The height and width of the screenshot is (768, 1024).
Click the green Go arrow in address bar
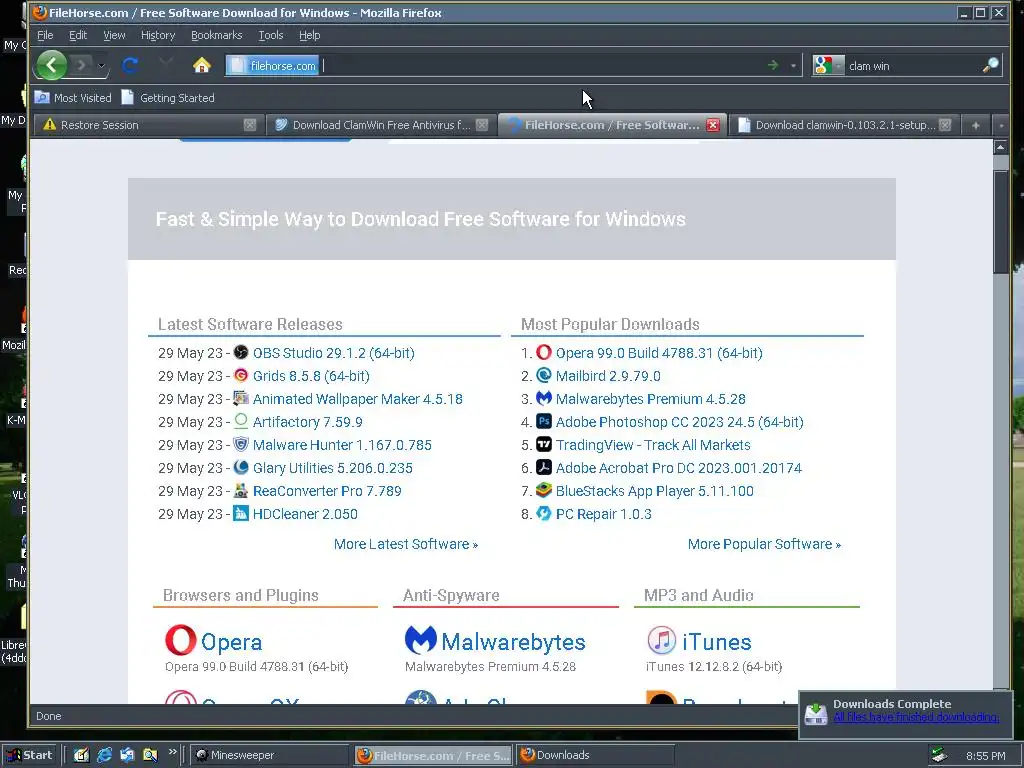click(773, 65)
